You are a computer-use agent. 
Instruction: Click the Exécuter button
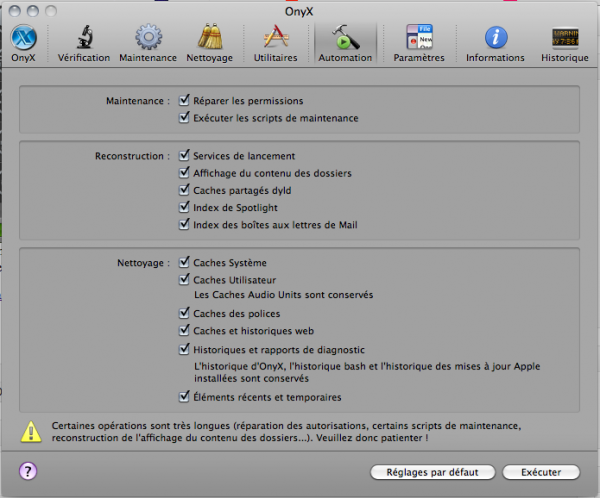point(541,472)
